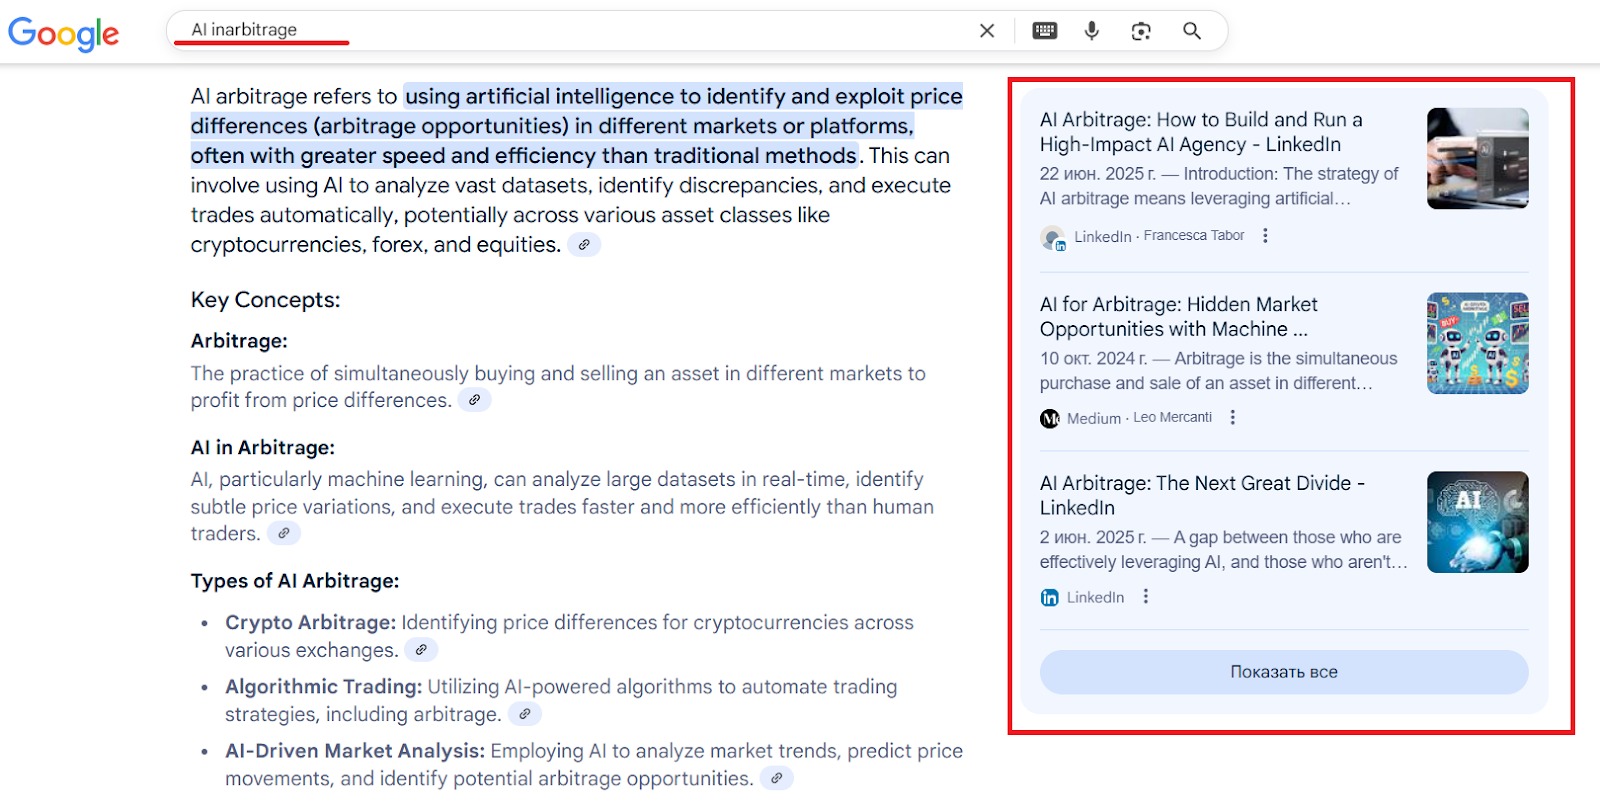The height and width of the screenshot is (812, 1600).
Task: Open more options for the third LinkedIn result
Action: (x=1146, y=597)
